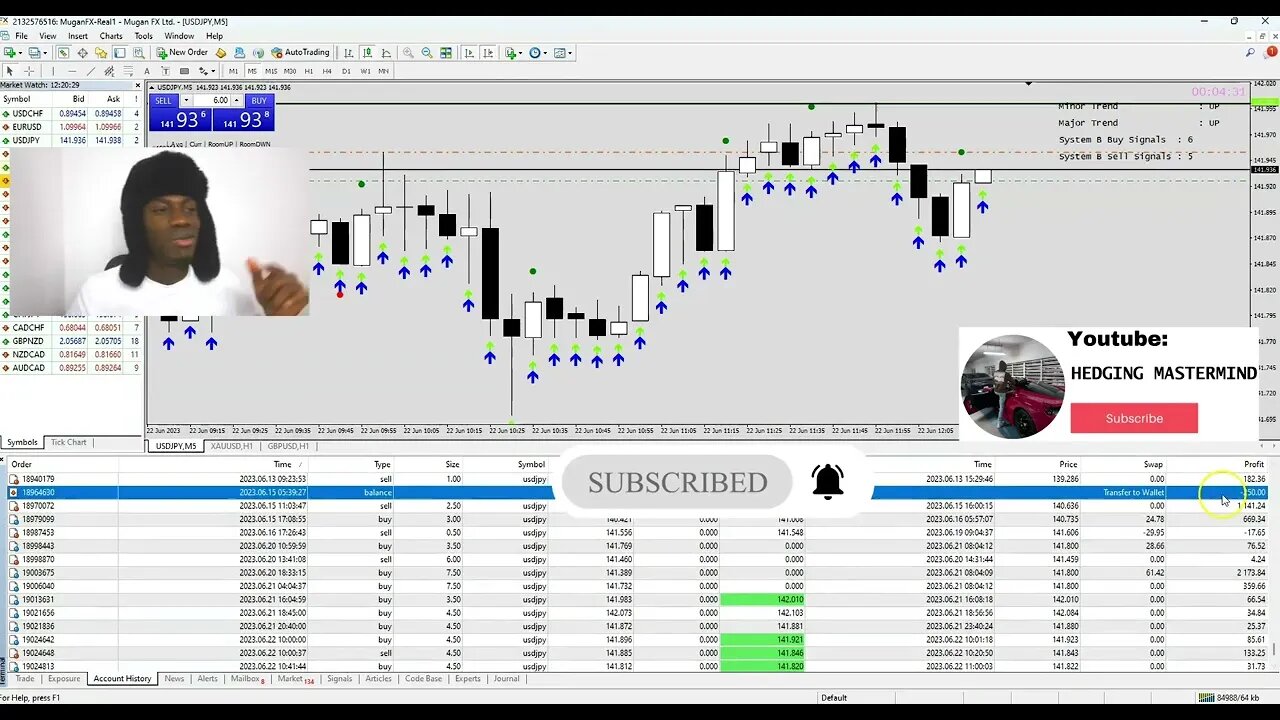Image resolution: width=1280 pixels, height=720 pixels.
Task: Open the Templates dropdown
Action: [563, 53]
